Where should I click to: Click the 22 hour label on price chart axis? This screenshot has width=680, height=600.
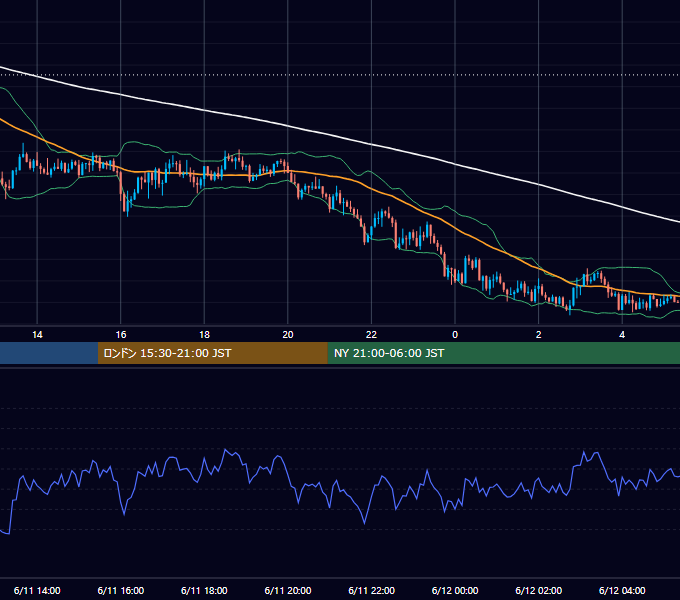(x=371, y=335)
